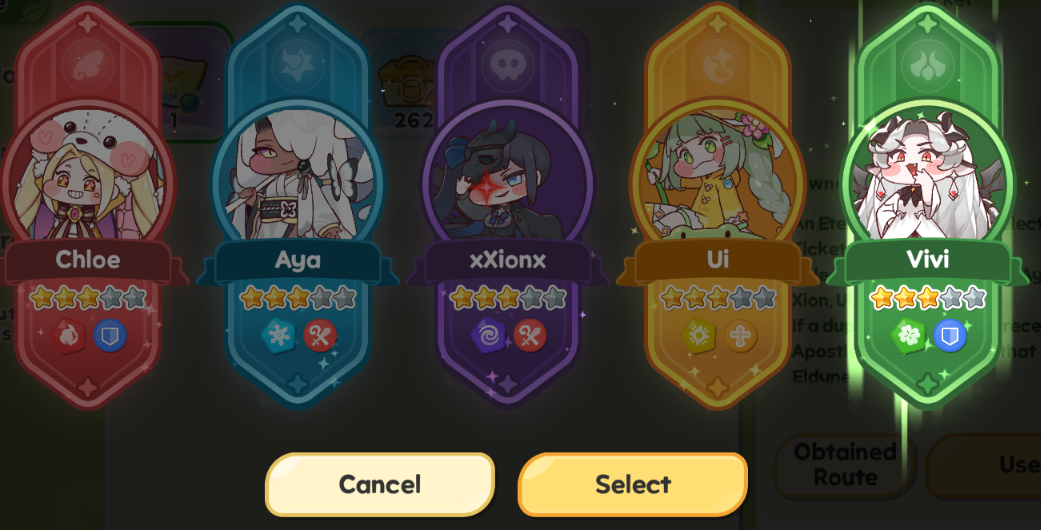Click xXionx's purple swirl element icon
Screen dimensions: 1041x530
(x=488, y=335)
